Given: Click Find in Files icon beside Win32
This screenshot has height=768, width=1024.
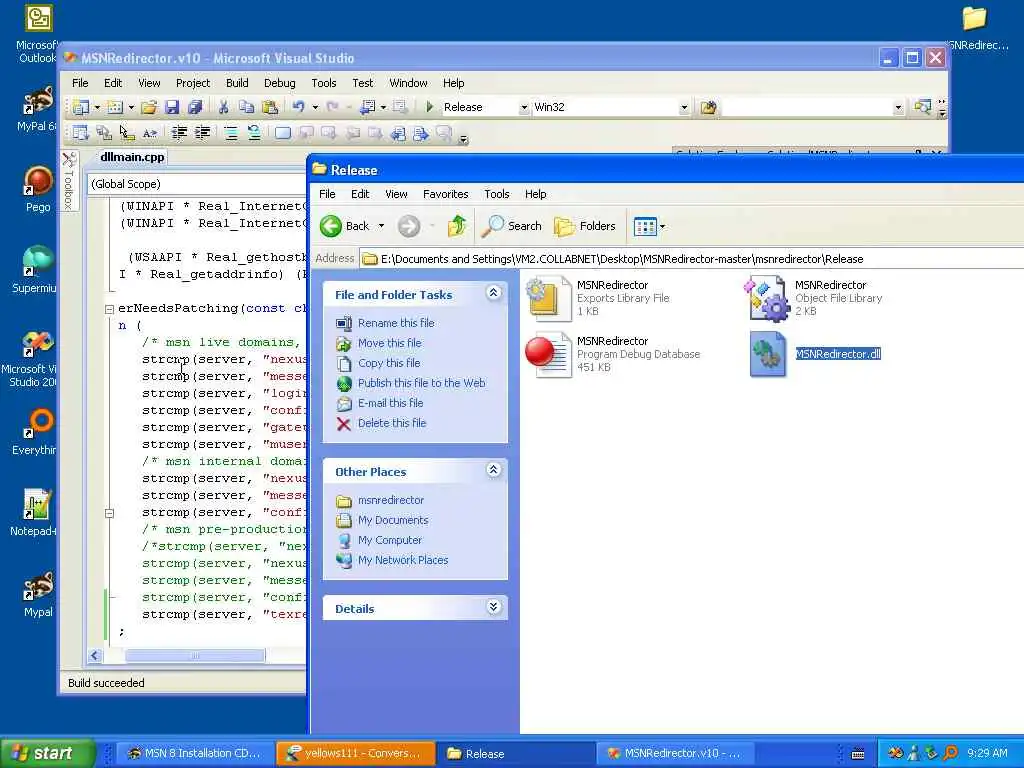Looking at the screenshot, I should coord(709,107).
